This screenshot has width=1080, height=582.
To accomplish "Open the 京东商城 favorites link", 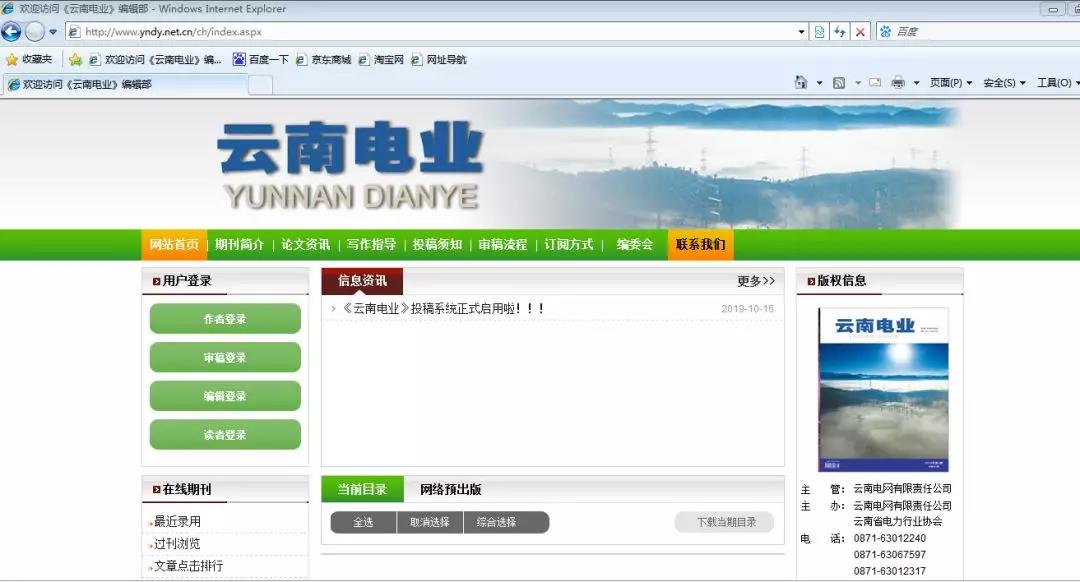I will pos(324,59).
